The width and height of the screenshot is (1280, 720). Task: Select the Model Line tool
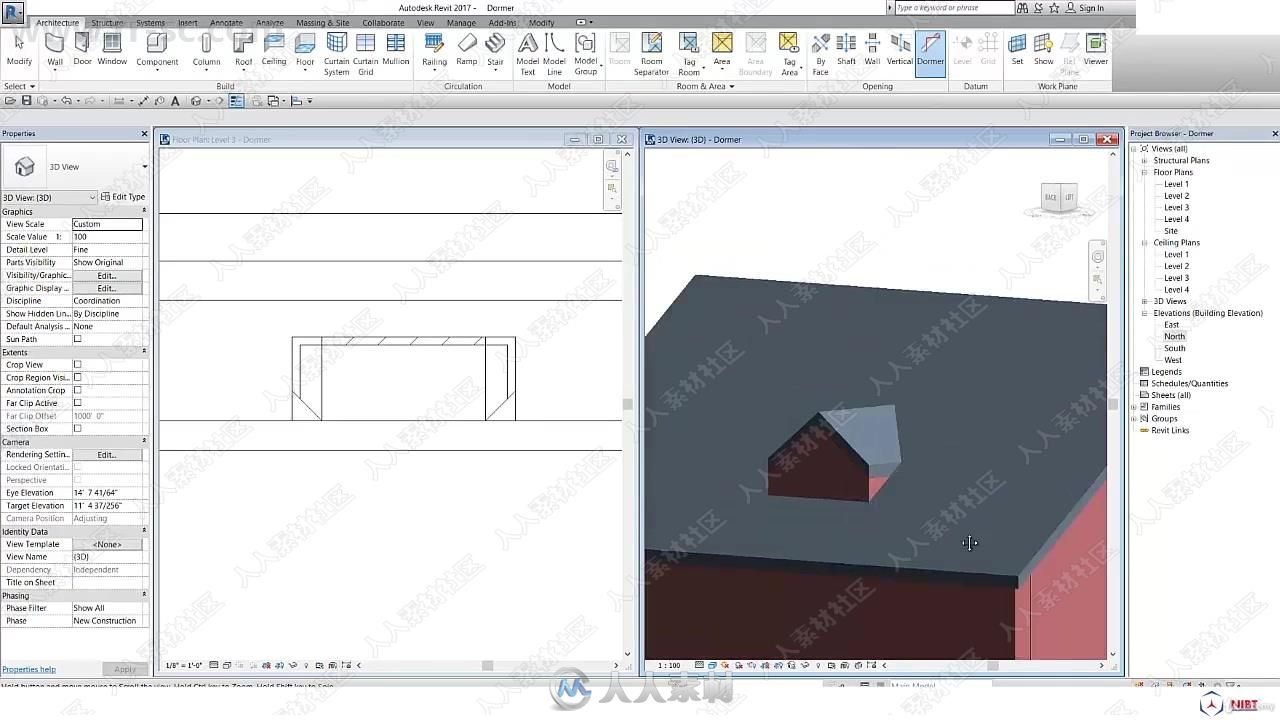554,55
